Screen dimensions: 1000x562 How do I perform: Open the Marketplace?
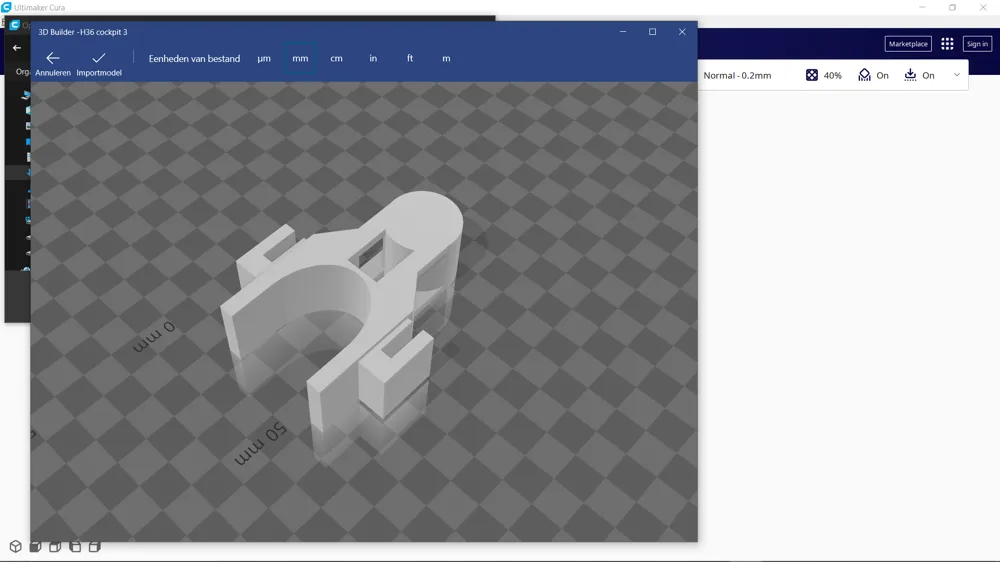click(x=908, y=44)
